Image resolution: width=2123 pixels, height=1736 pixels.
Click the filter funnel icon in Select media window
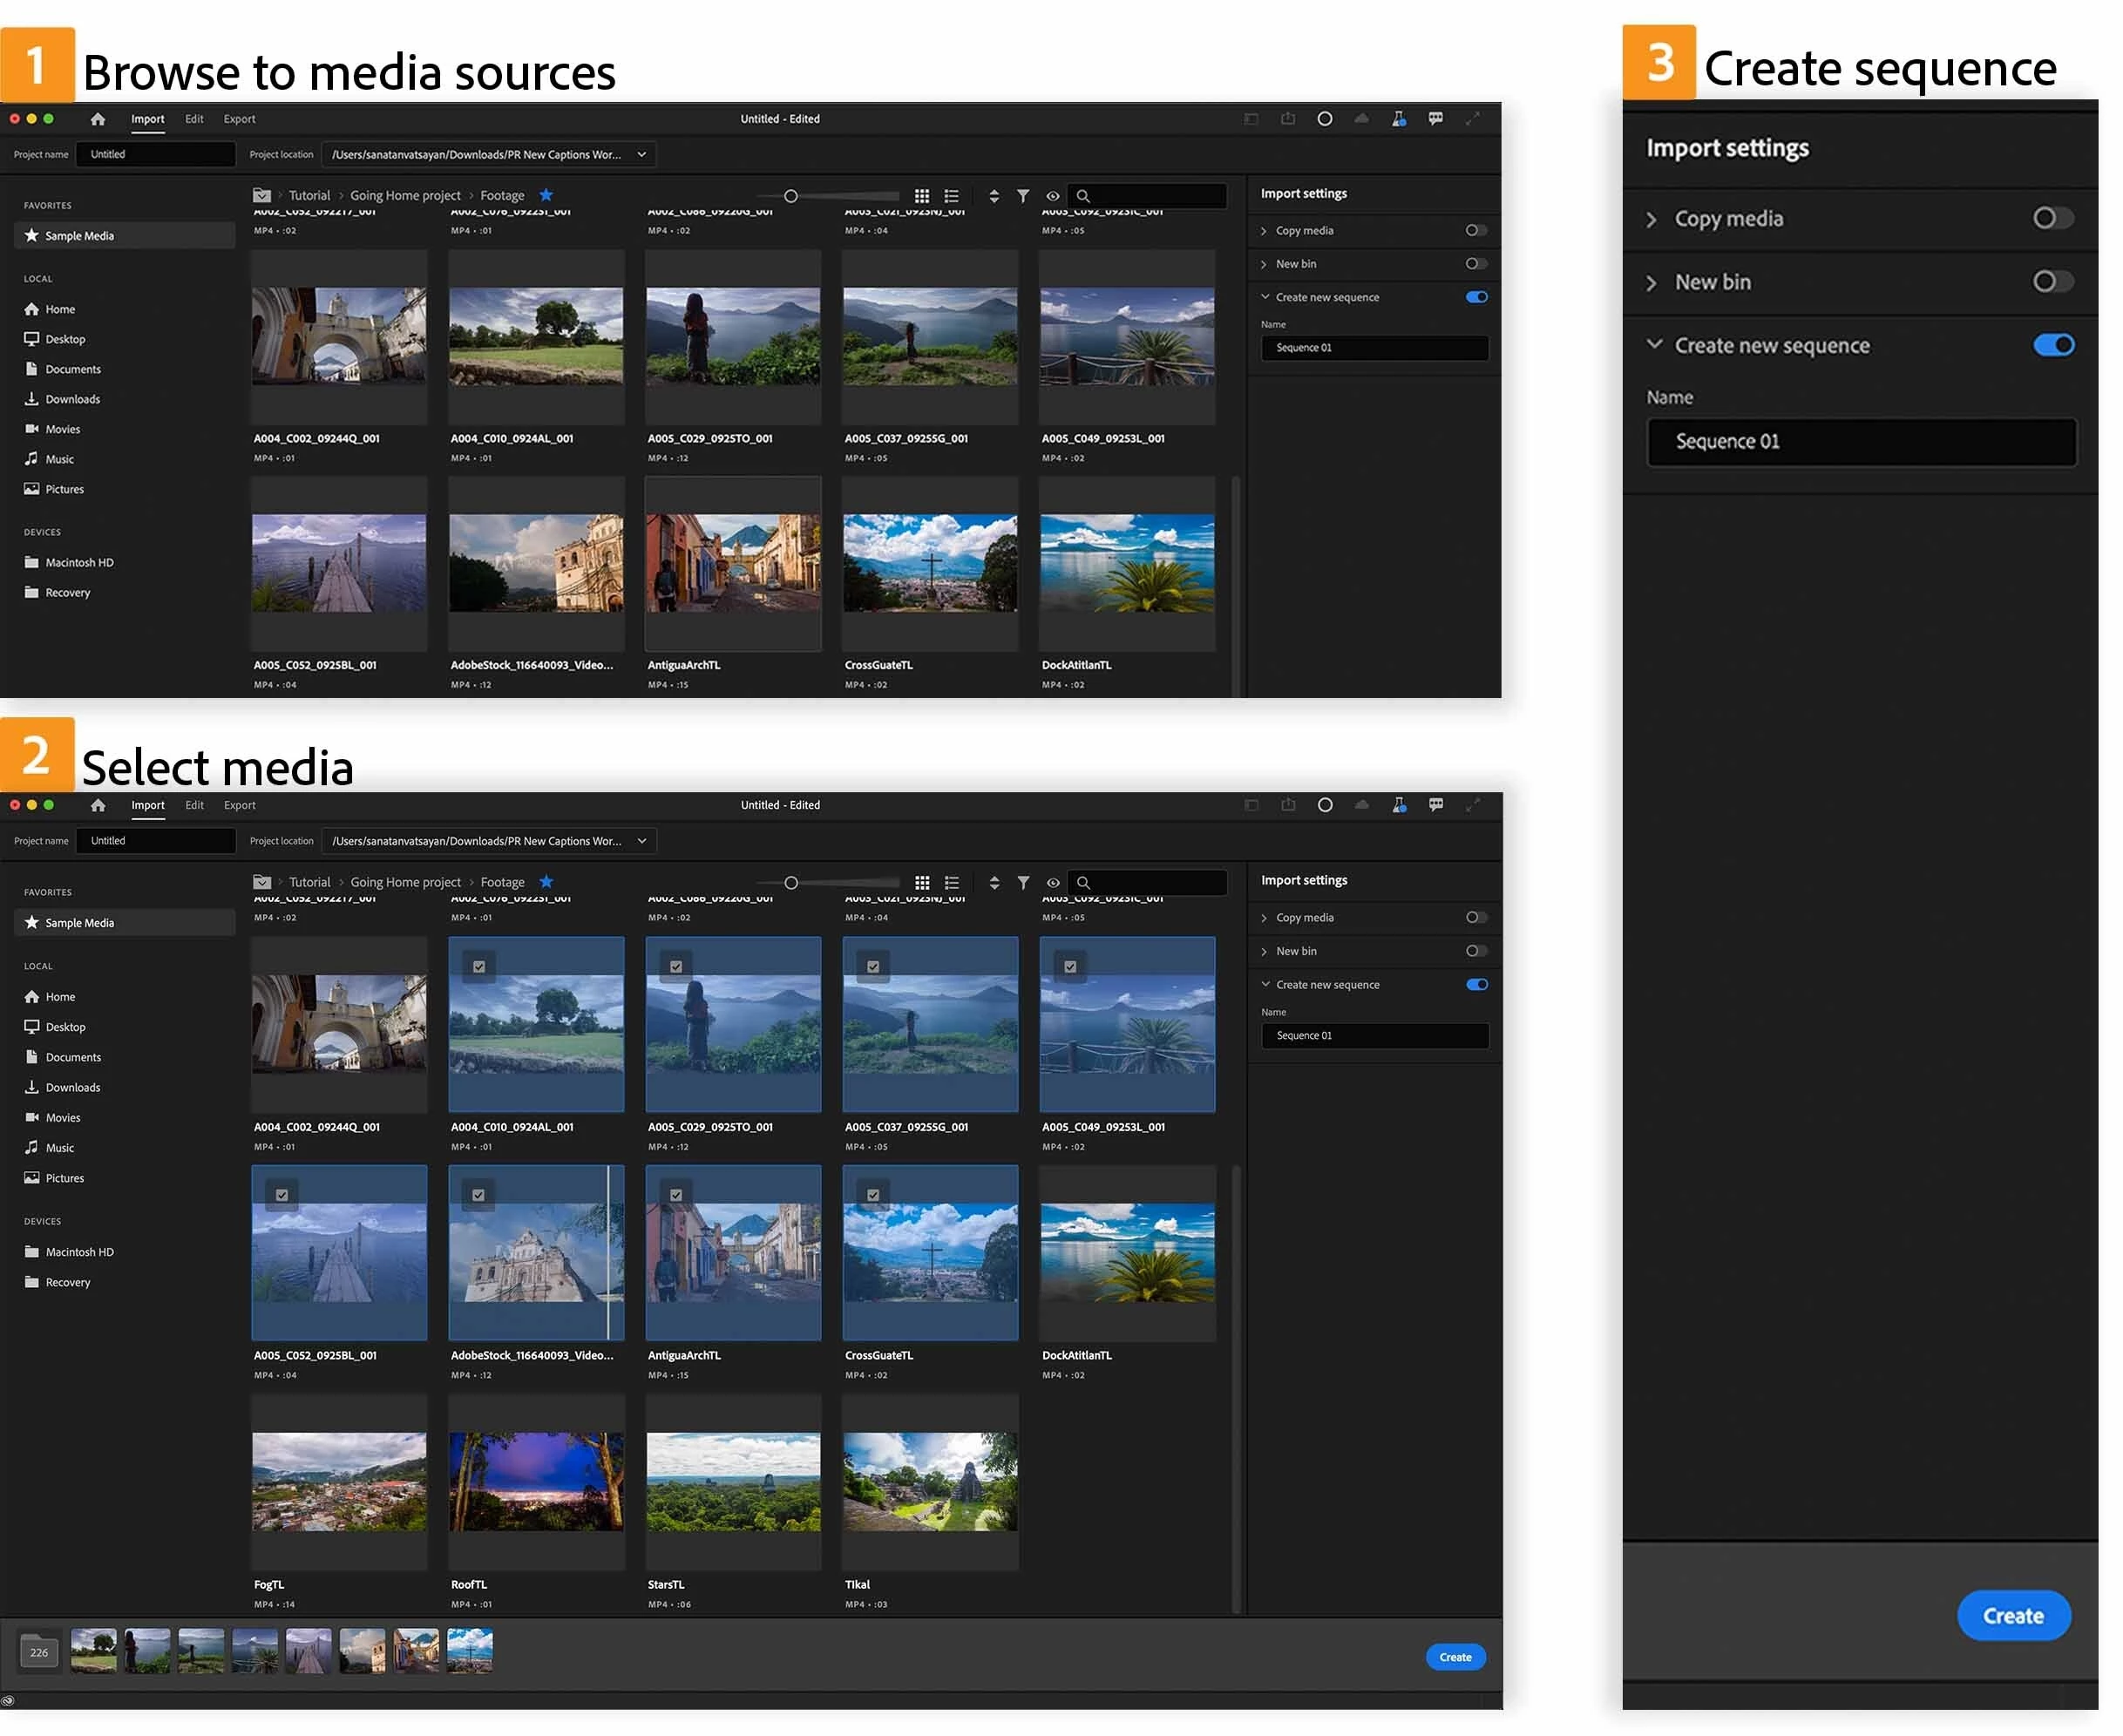pyautogui.click(x=1023, y=882)
